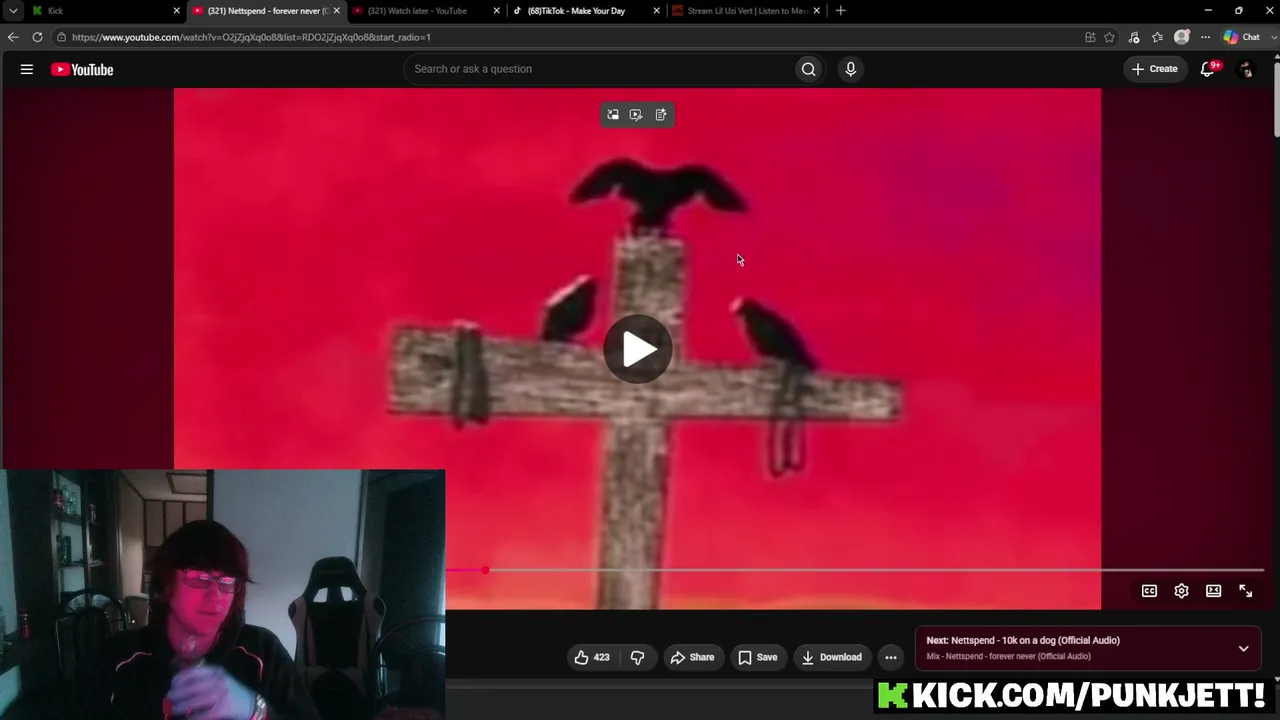Close the Nettspend forever never tab
Viewport: 1280px width, 720px height.
[336, 11]
